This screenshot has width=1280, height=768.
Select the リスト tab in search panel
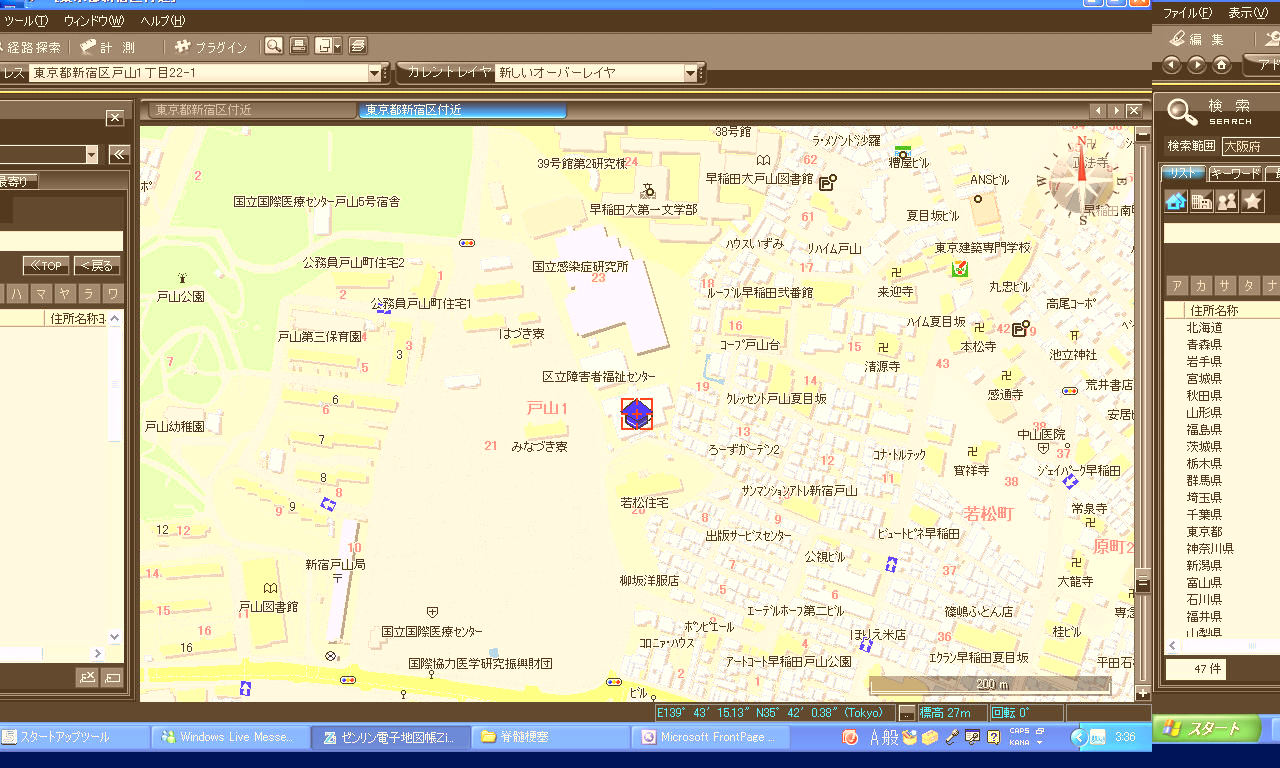pyautogui.click(x=1183, y=173)
